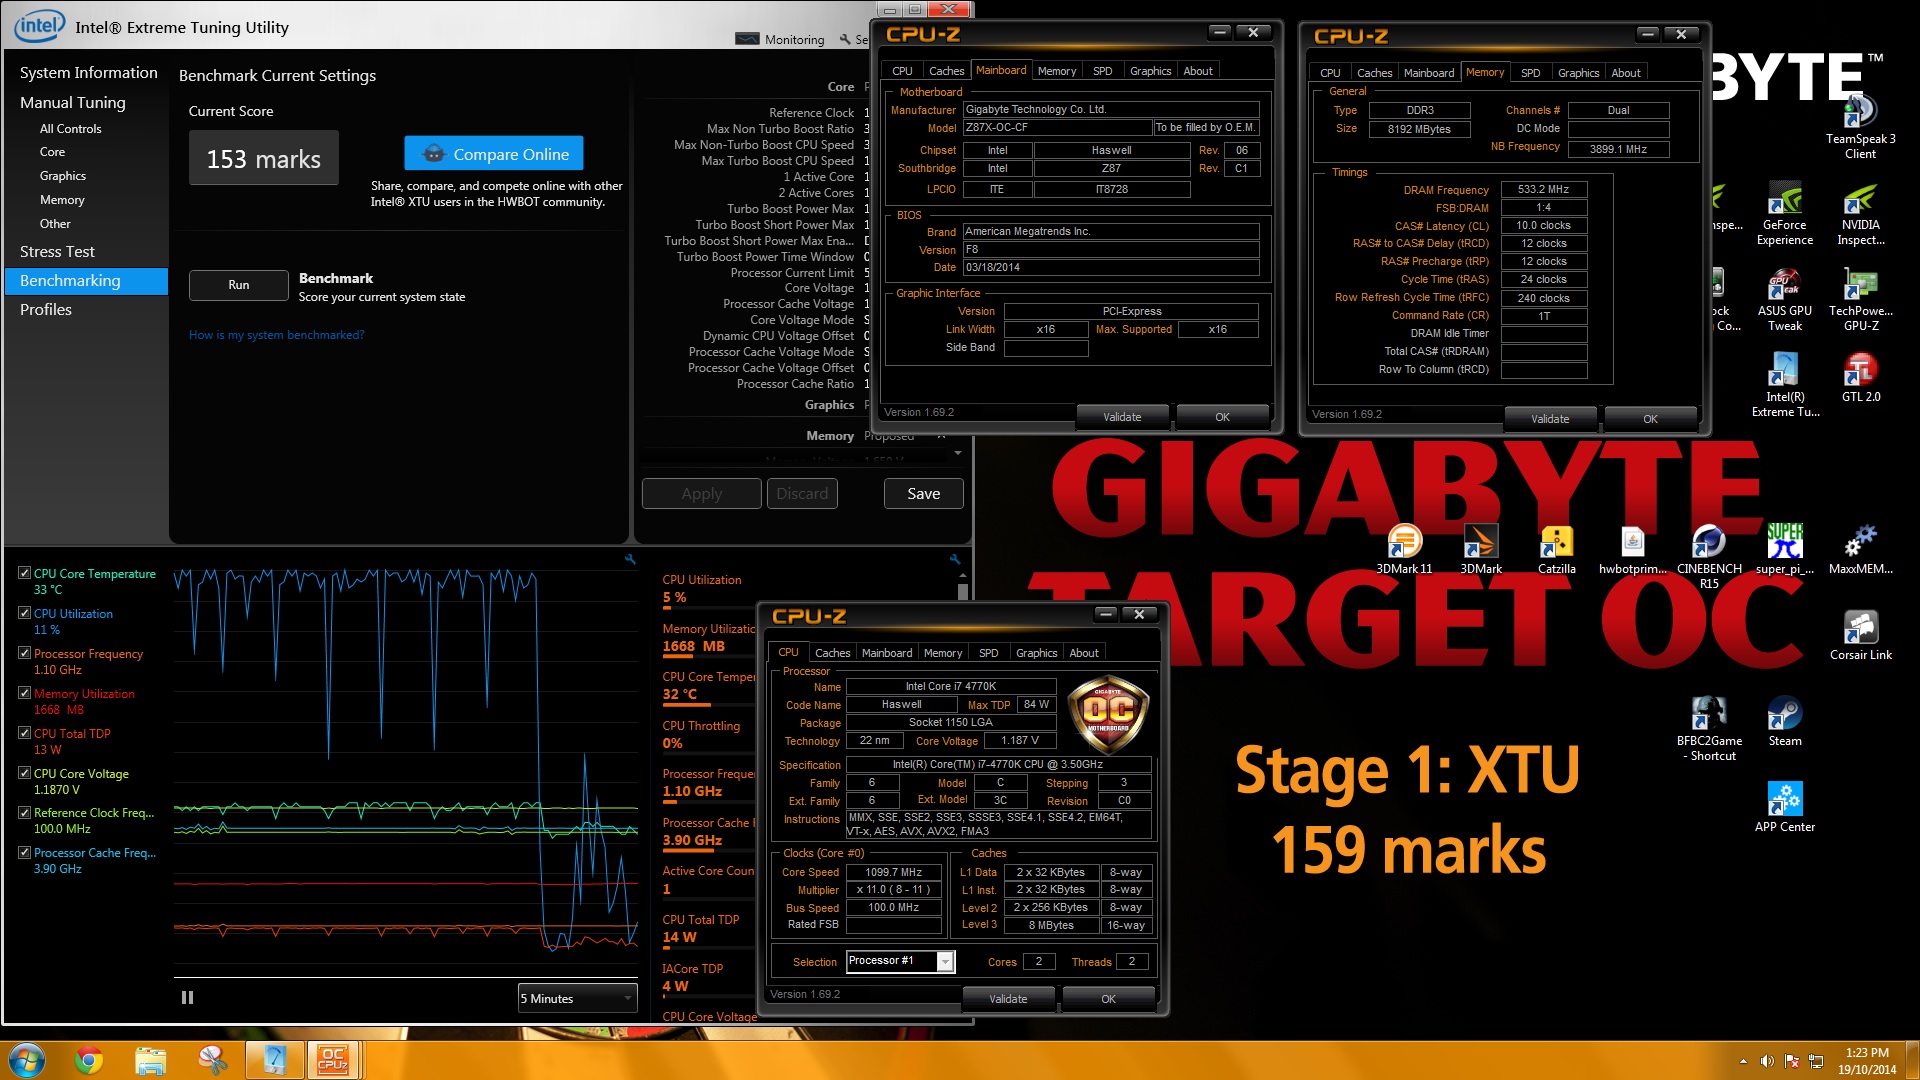The width and height of the screenshot is (1920, 1080).
Task: Open the Graphics tab in bottom CPU-Z window
Action: tap(1036, 653)
